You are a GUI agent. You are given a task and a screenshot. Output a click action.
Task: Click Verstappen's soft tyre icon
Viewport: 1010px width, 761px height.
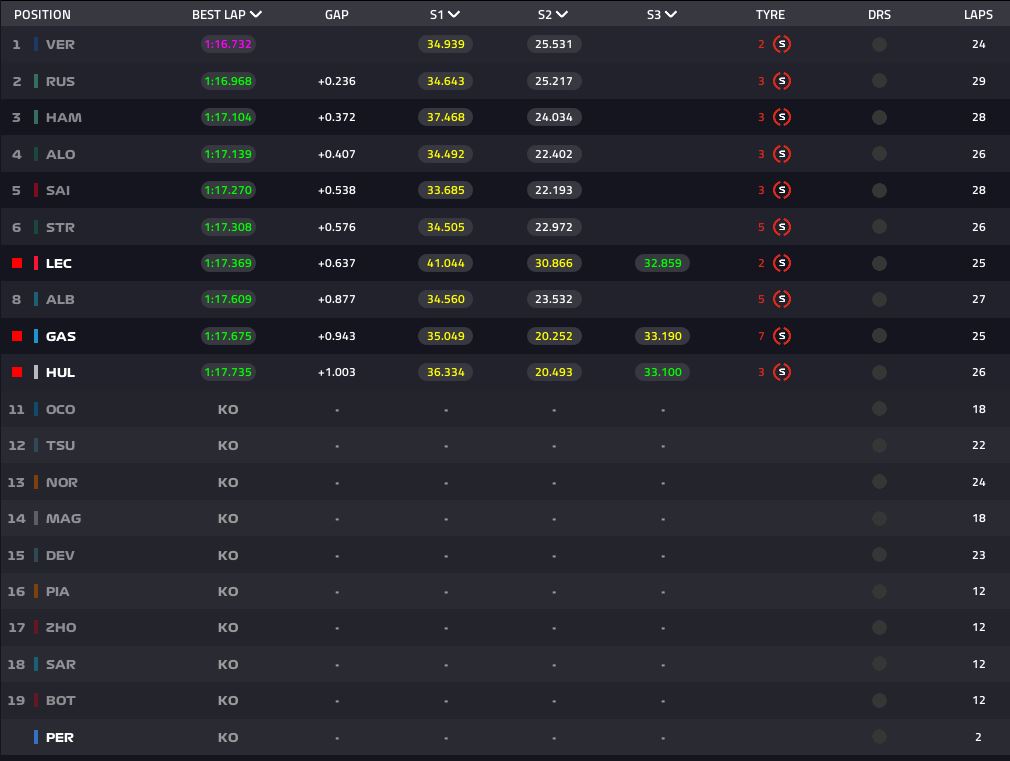point(782,44)
